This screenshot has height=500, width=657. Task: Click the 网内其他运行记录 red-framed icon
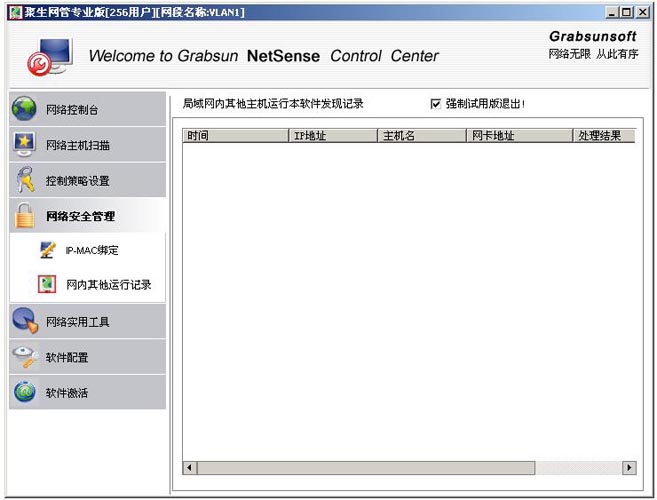pyautogui.click(x=47, y=284)
